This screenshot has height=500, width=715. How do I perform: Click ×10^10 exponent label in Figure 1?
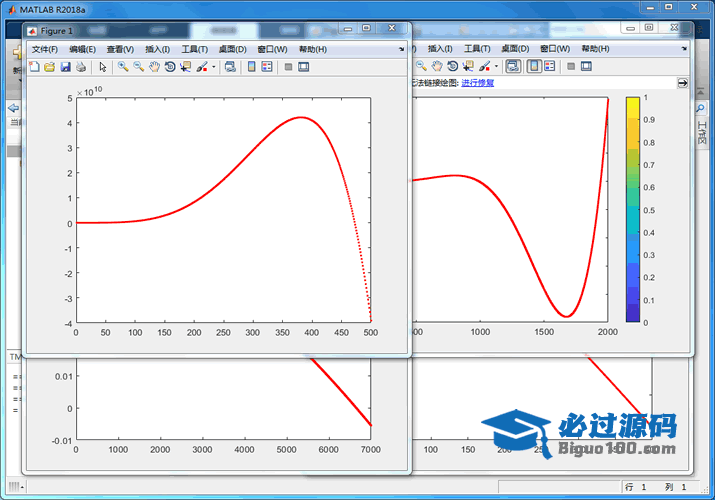(90, 92)
